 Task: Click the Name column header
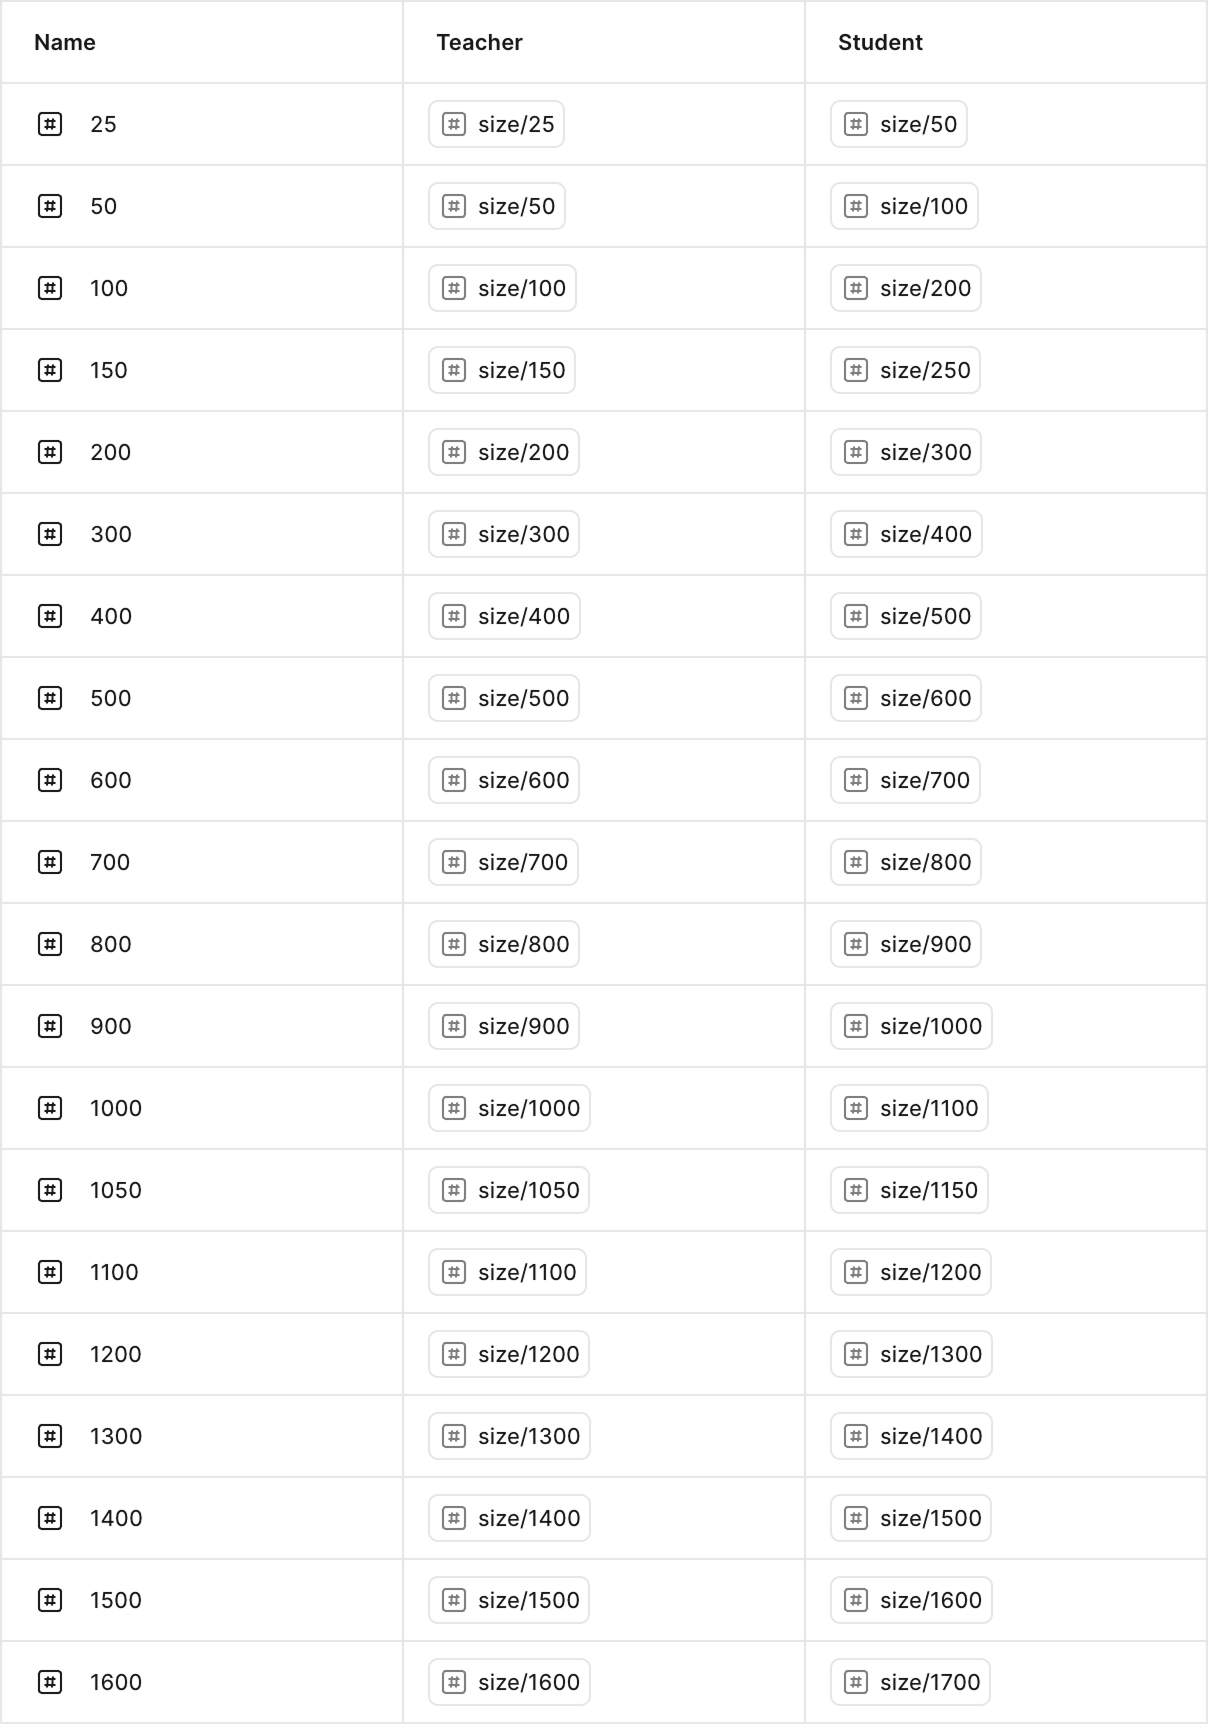click(64, 42)
